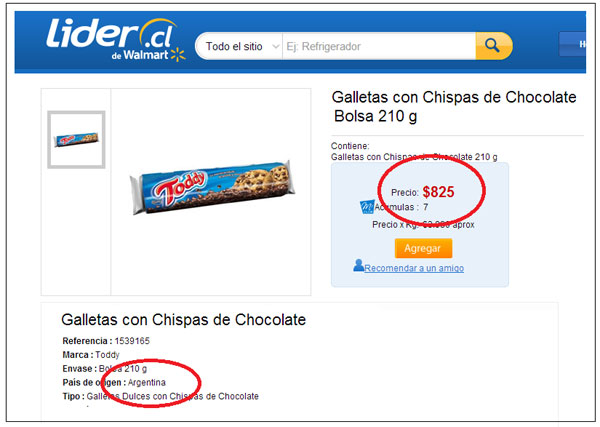Click the País de origen Argentina text

[114, 382]
